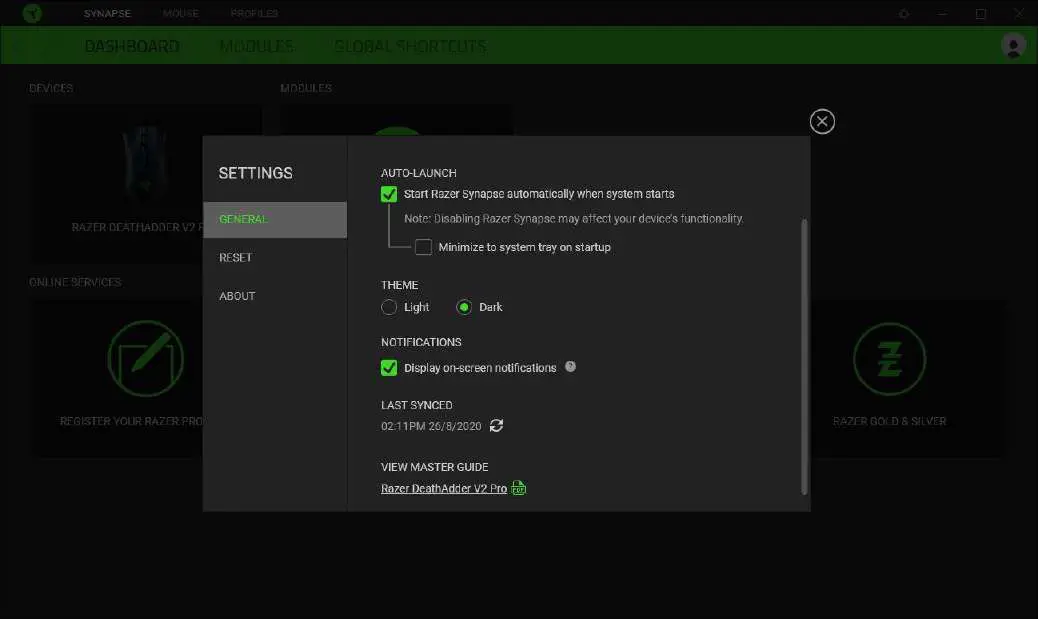Open the About section
This screenshot has height=619, width=1038.
(x=236, y=295)
